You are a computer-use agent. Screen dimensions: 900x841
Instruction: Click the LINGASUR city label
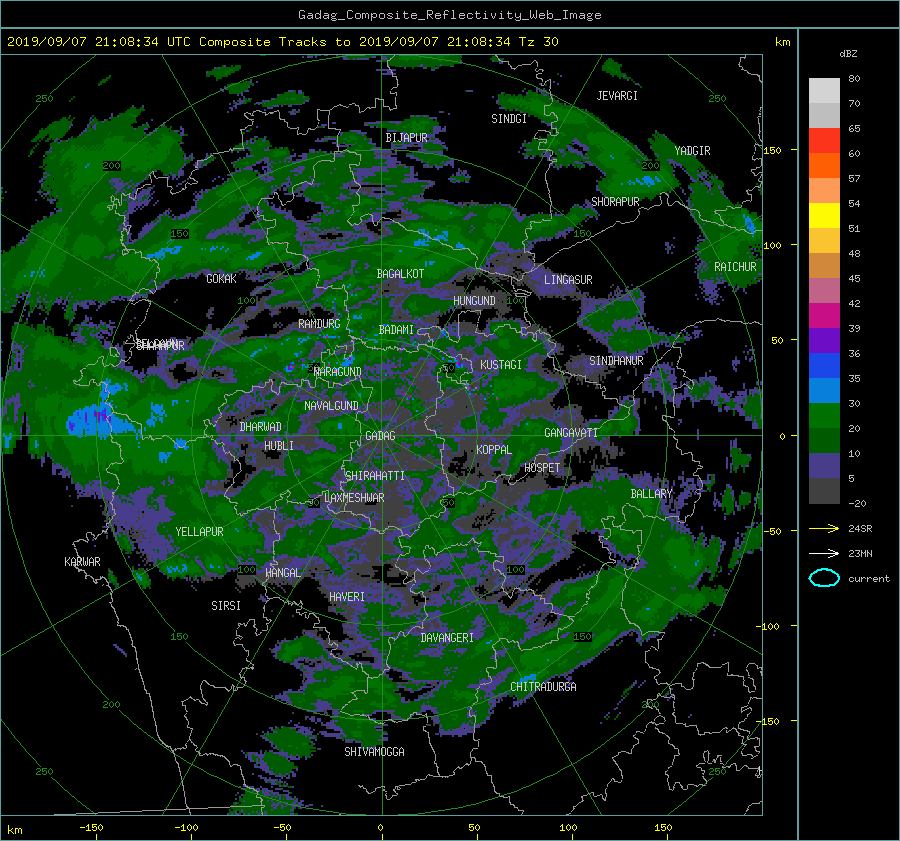point(568,280)
